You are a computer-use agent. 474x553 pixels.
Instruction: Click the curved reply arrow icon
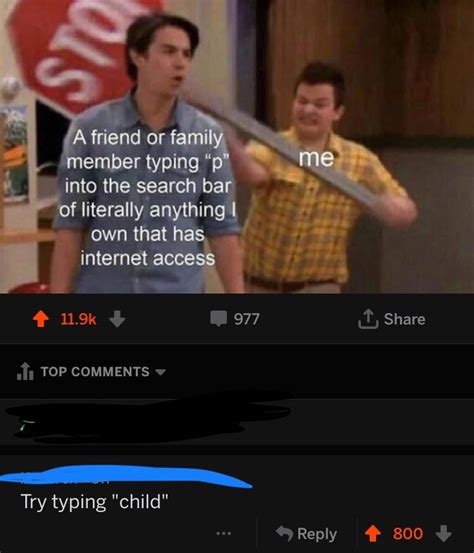pyautogui.click(x=284, y=533)
